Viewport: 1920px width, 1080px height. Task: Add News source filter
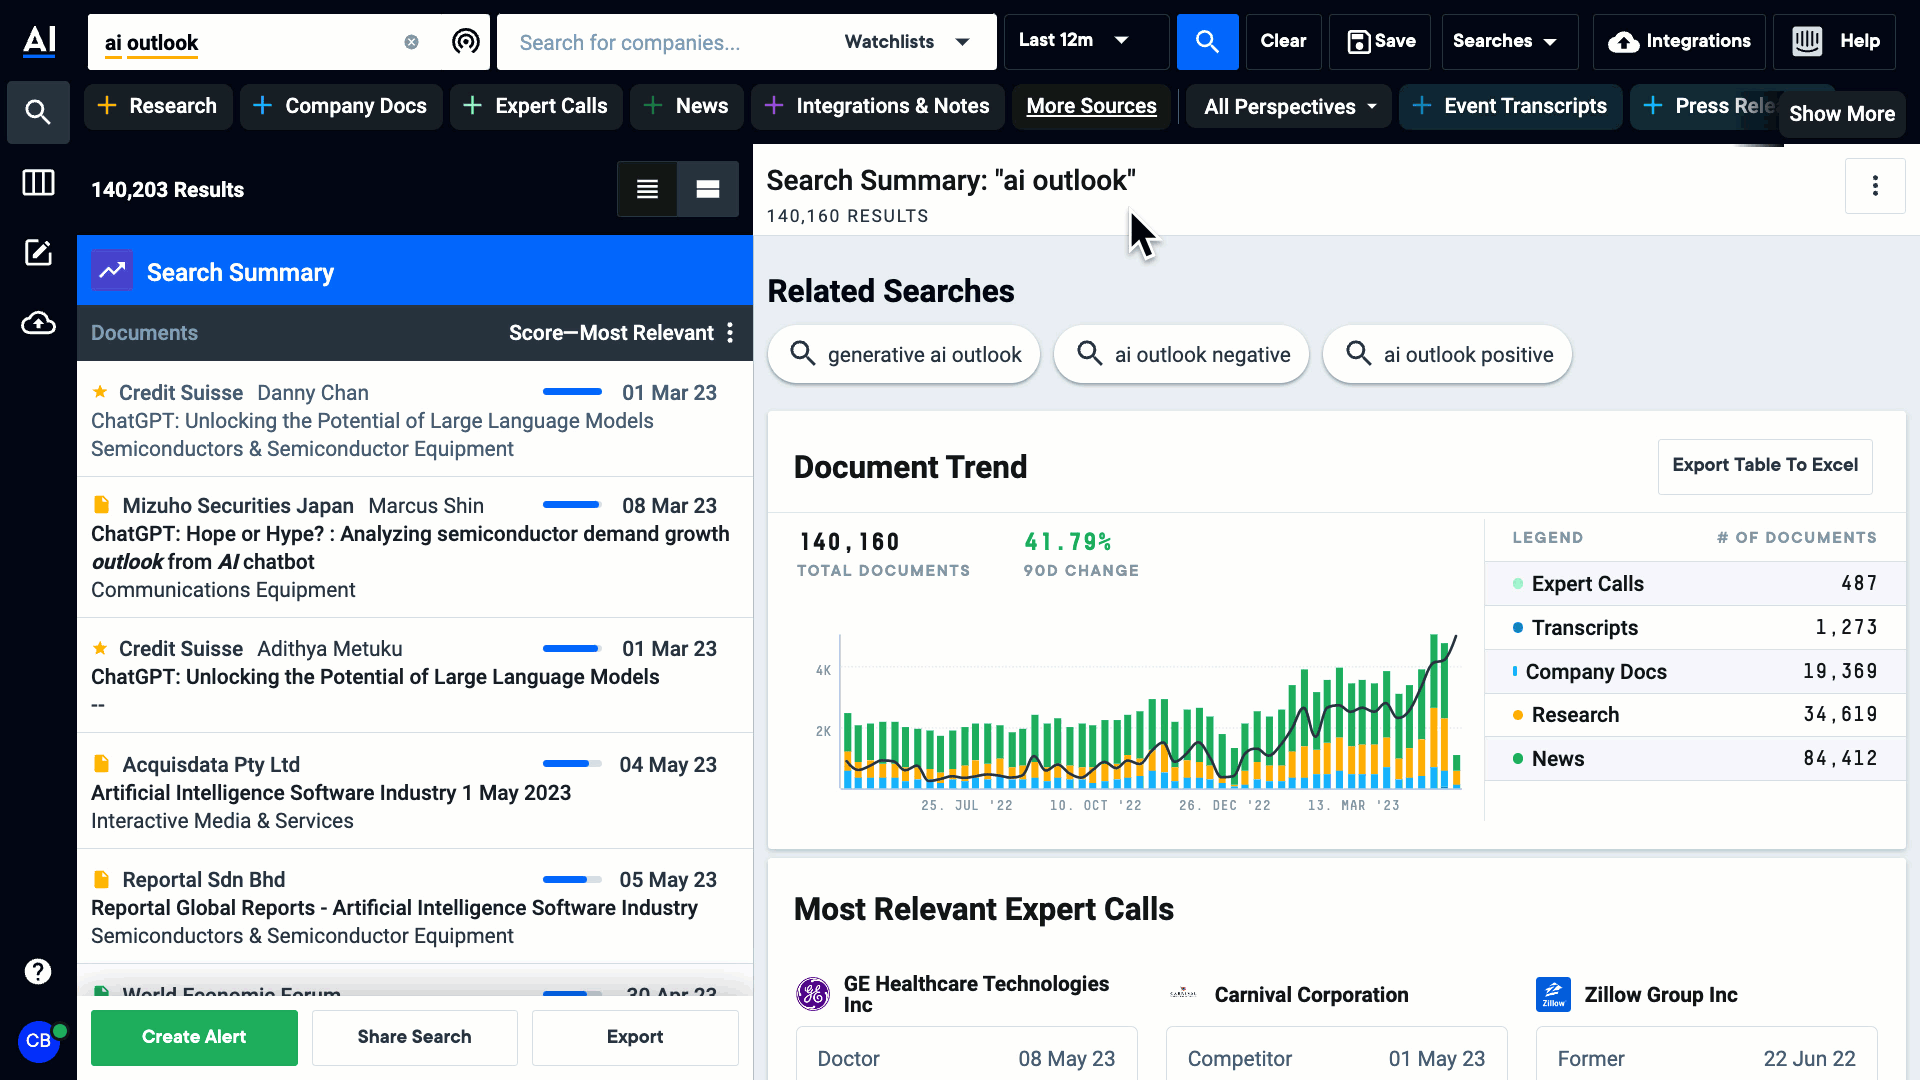pyautogui.click(x=686, y=106)
